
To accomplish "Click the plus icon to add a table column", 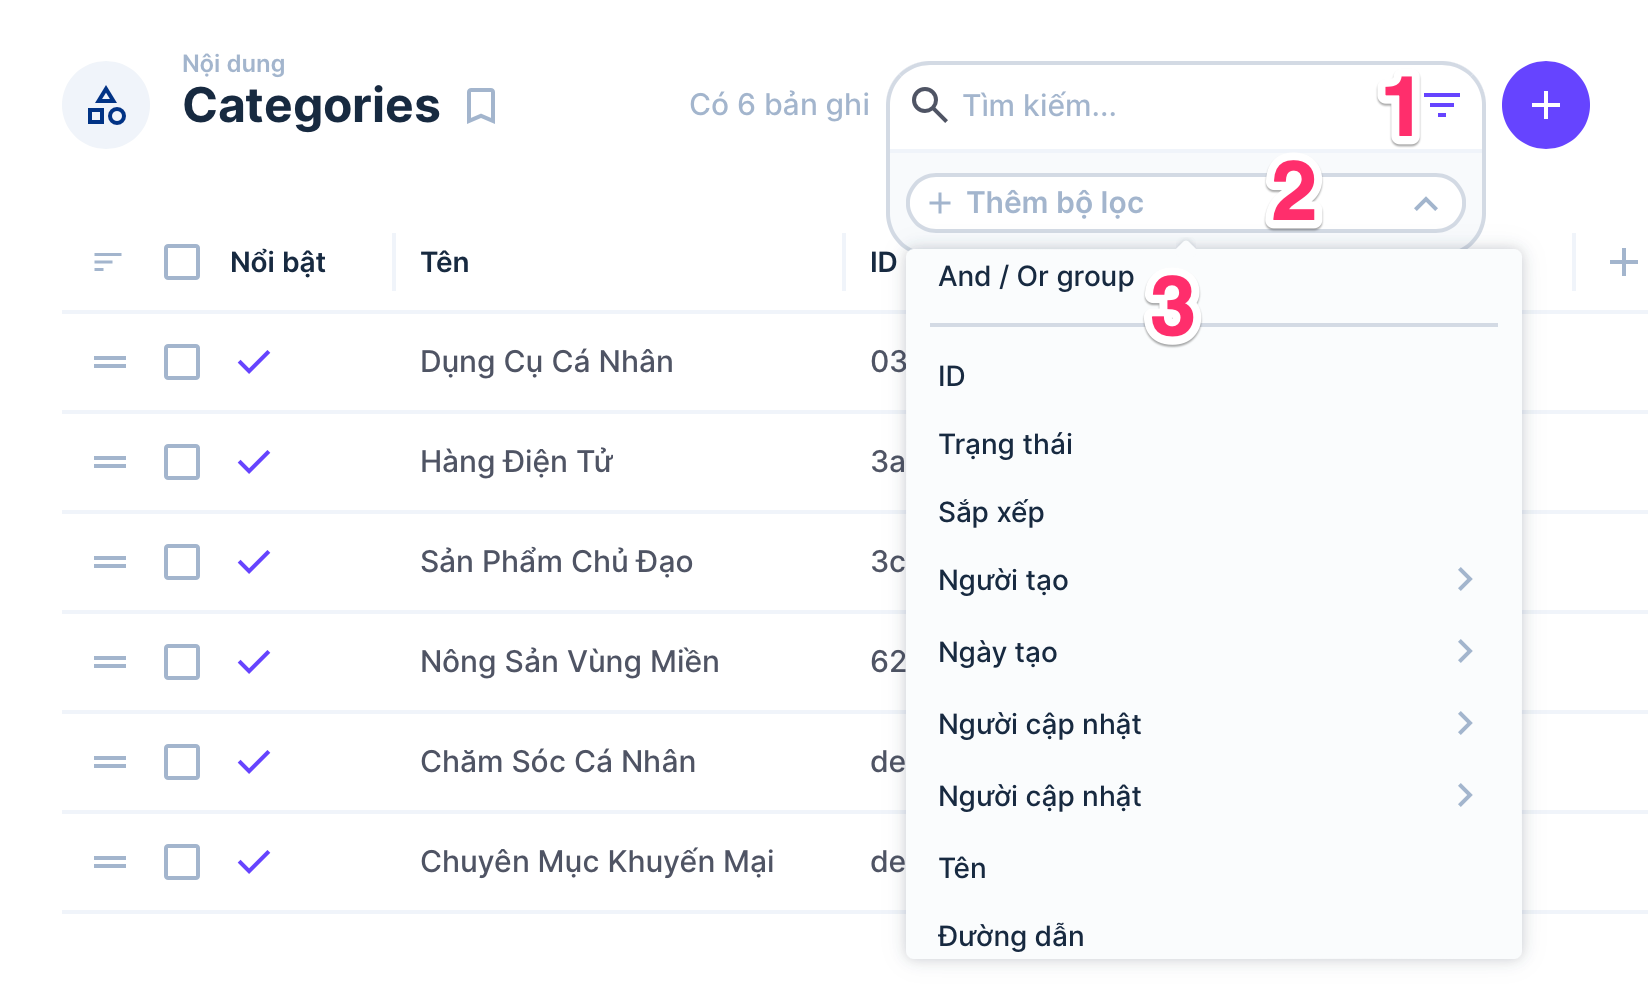I will 1626,261.
